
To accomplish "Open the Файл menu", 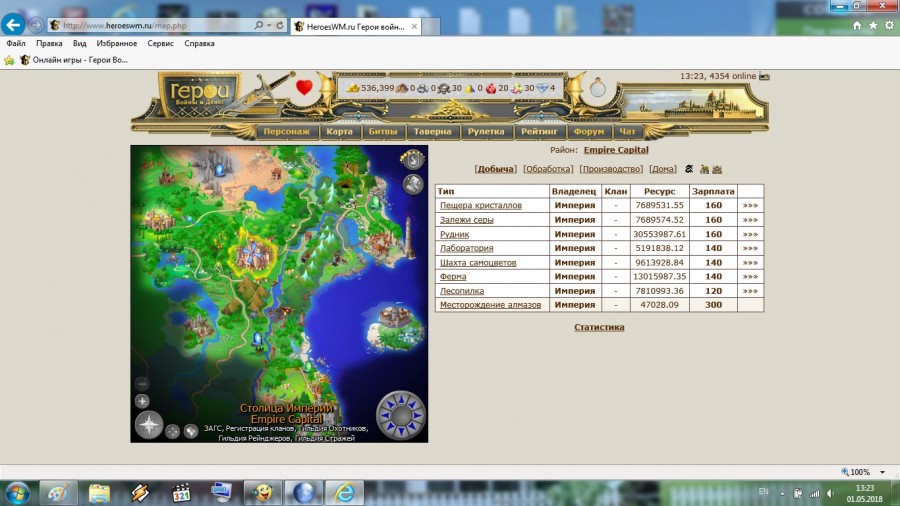I will [15, 44].
